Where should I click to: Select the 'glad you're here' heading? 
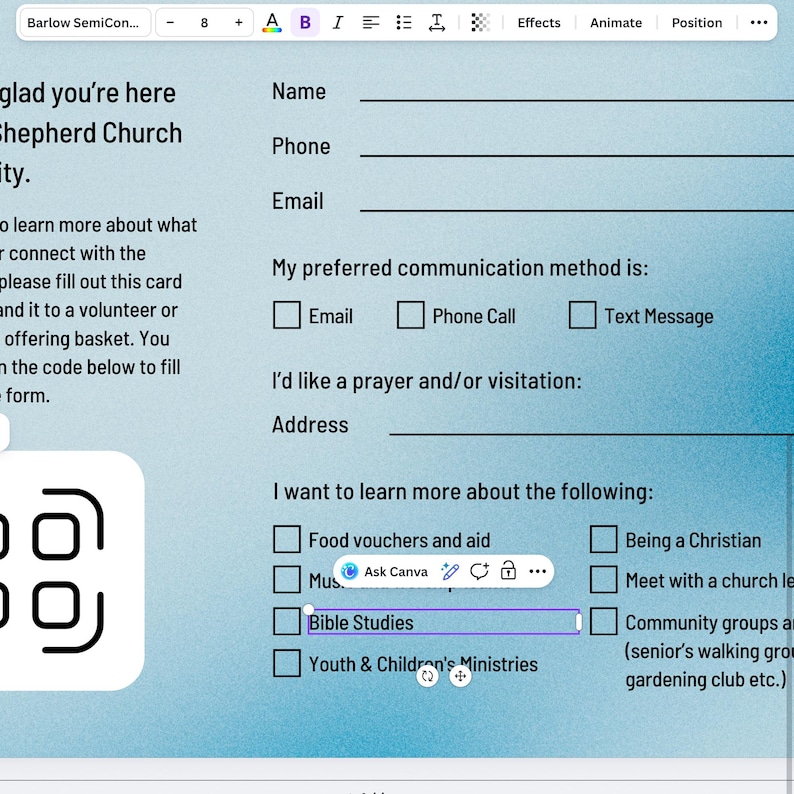[x=87, y=93]
